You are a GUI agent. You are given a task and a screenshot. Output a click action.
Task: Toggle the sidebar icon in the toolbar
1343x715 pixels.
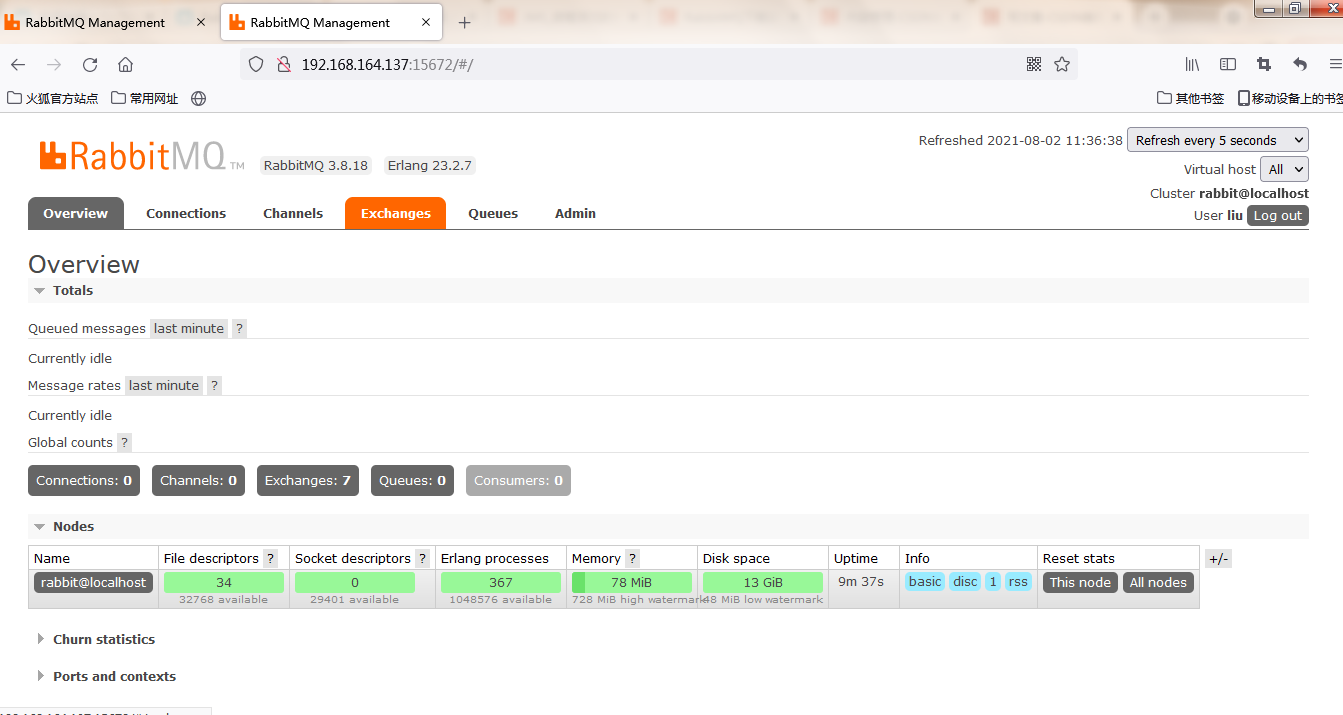tap(1228, 64)
